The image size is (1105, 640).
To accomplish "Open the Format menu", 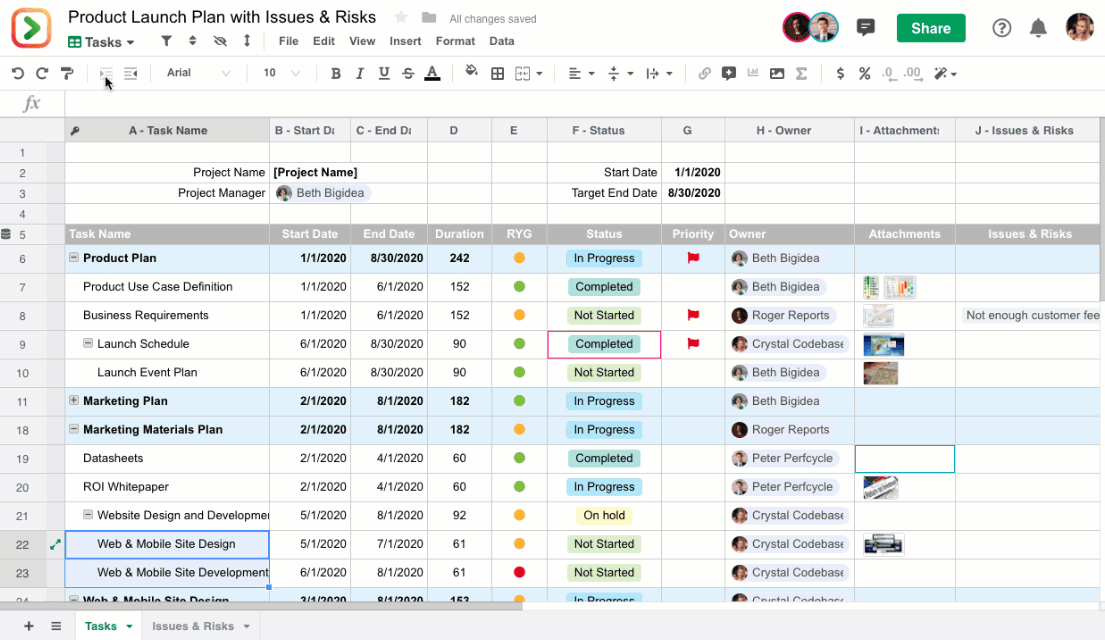I will tap(455, 41).
